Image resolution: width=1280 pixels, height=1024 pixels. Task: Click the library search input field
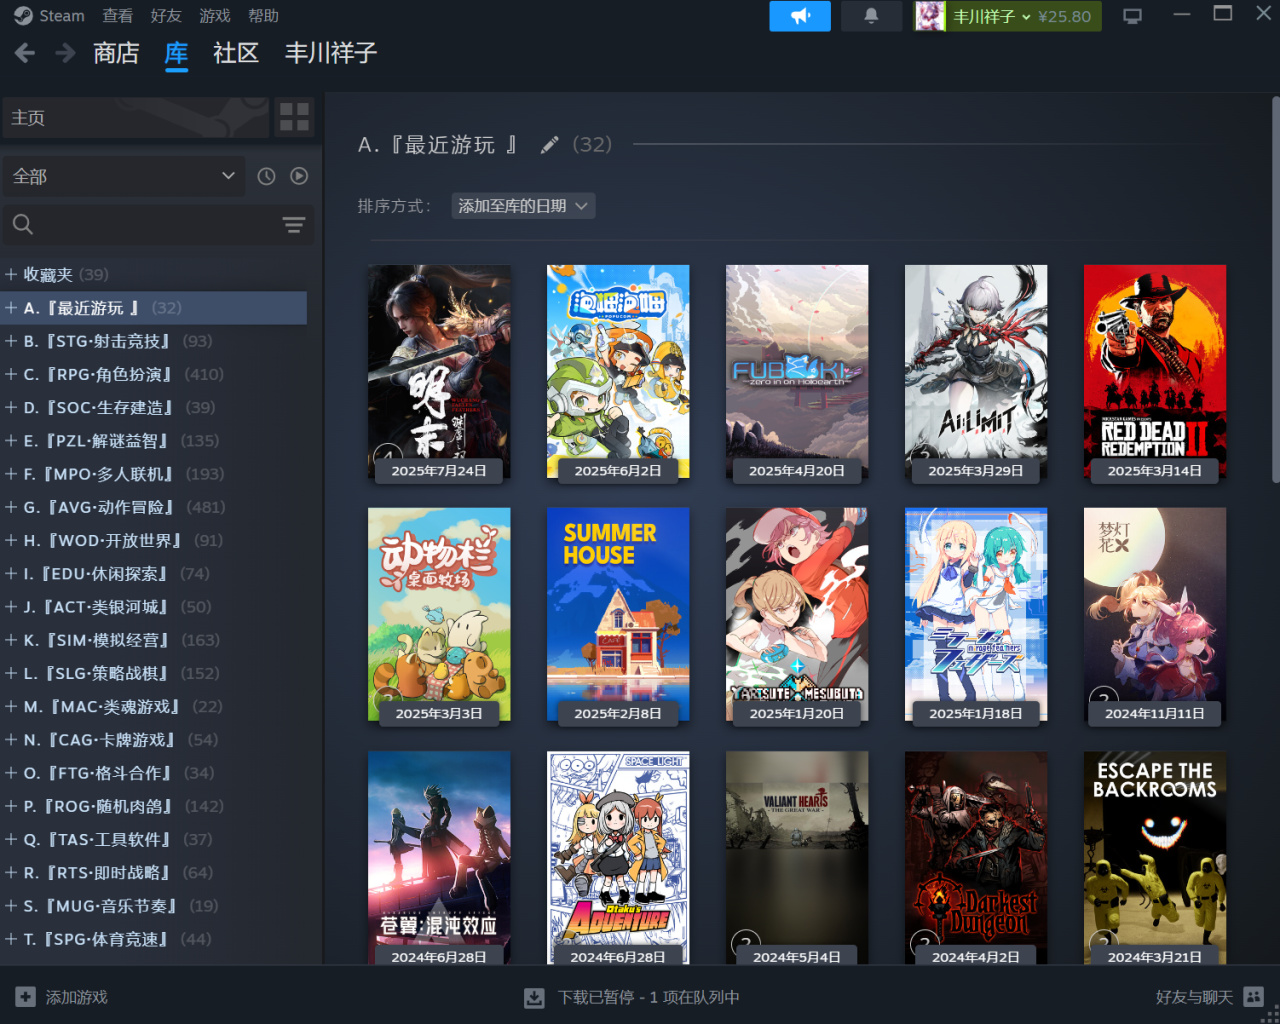coord(158,225)
